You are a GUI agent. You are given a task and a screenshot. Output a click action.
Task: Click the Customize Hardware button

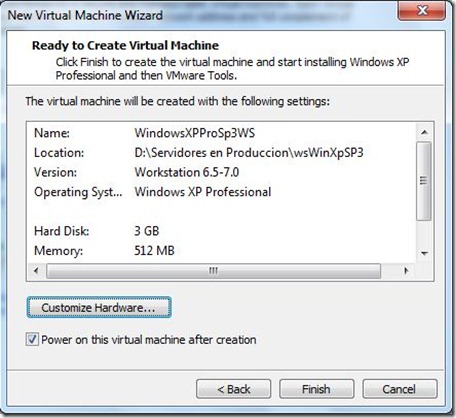[99, 307]
